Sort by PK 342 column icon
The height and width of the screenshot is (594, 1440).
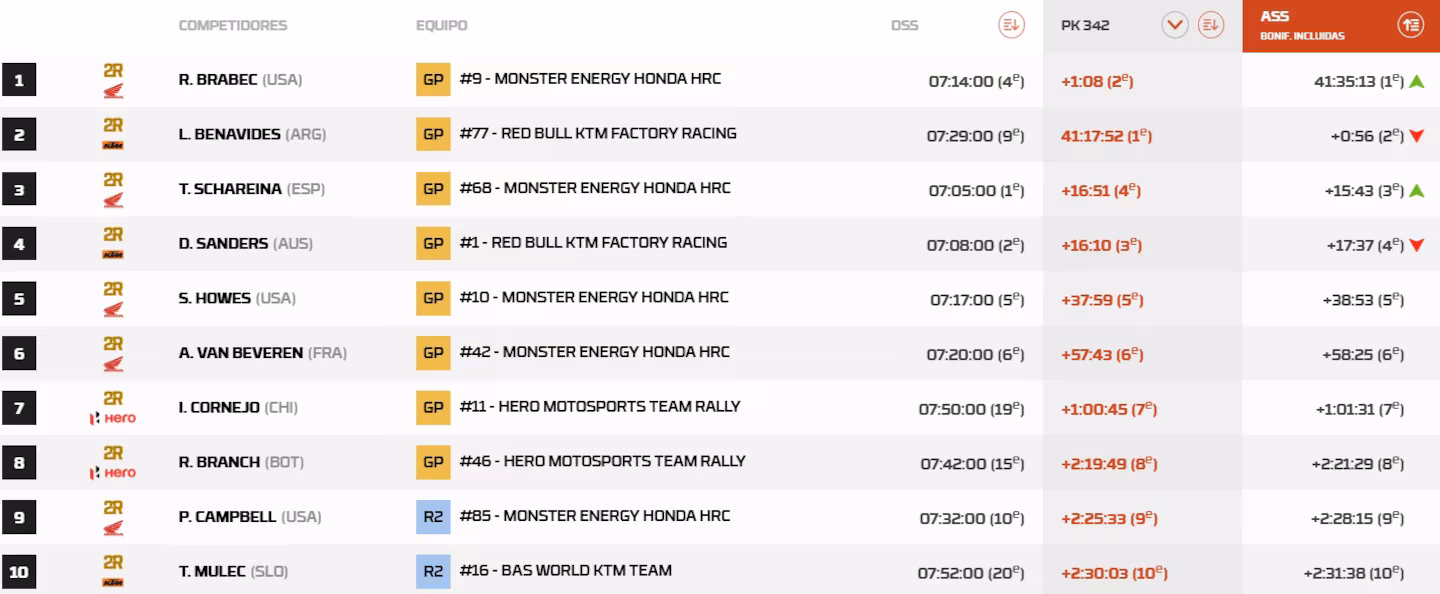[1211, 26]
